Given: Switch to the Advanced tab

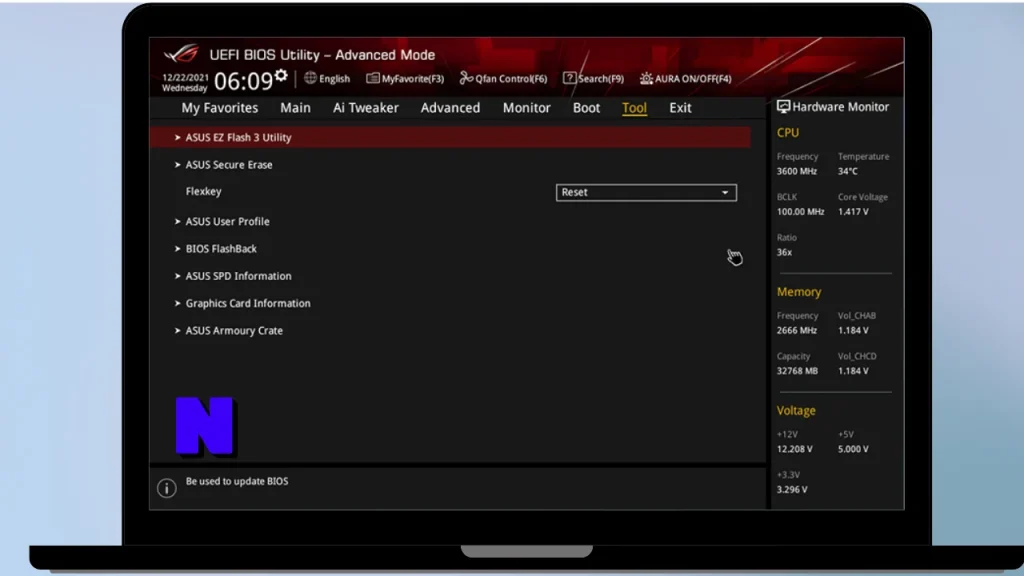Looking at the screenshot, I should point(450,108).
